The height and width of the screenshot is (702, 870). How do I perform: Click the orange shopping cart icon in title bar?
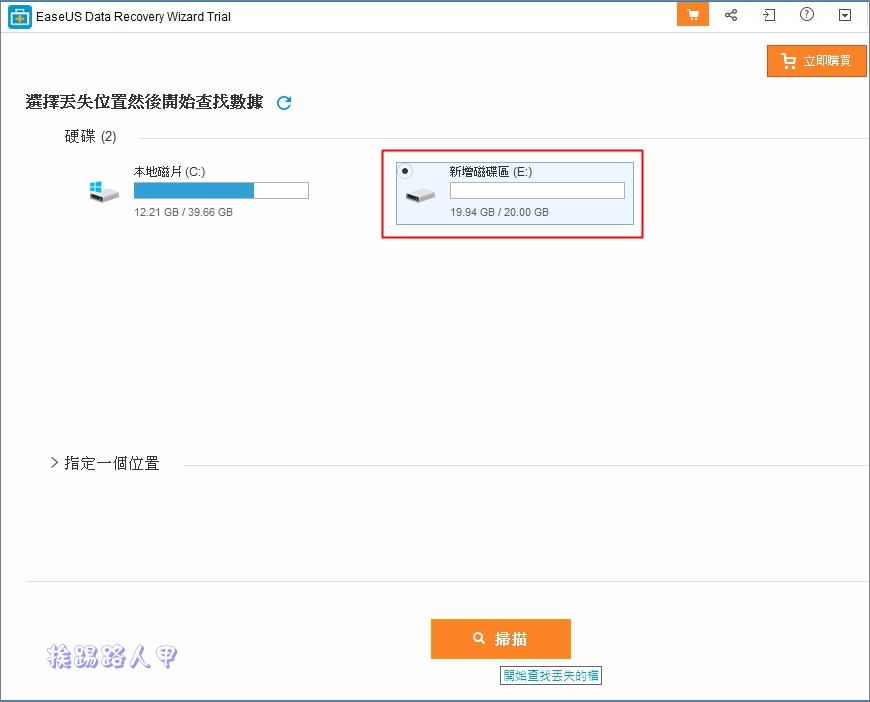coord(692,14)
